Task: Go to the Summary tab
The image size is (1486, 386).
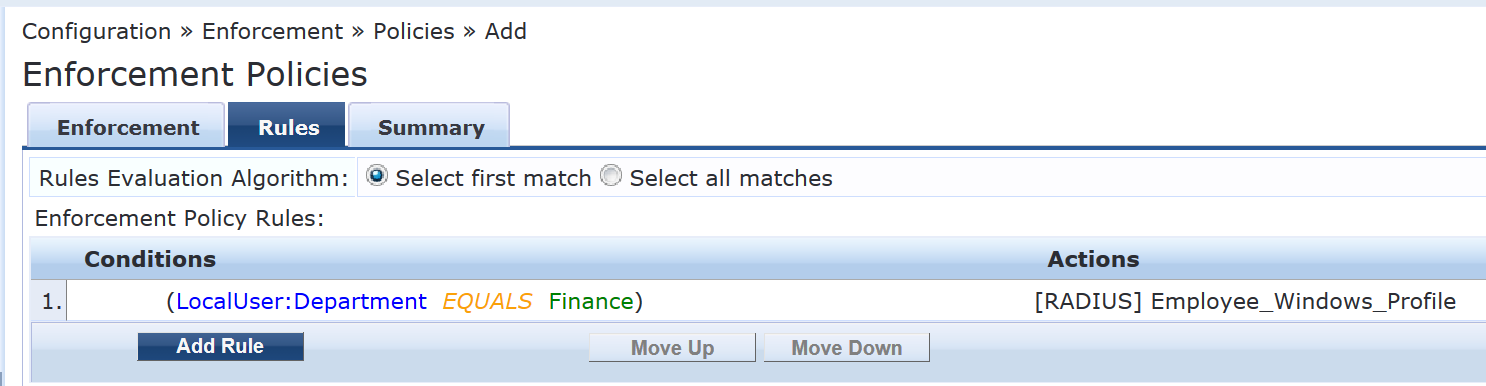Action: (429, 126)
